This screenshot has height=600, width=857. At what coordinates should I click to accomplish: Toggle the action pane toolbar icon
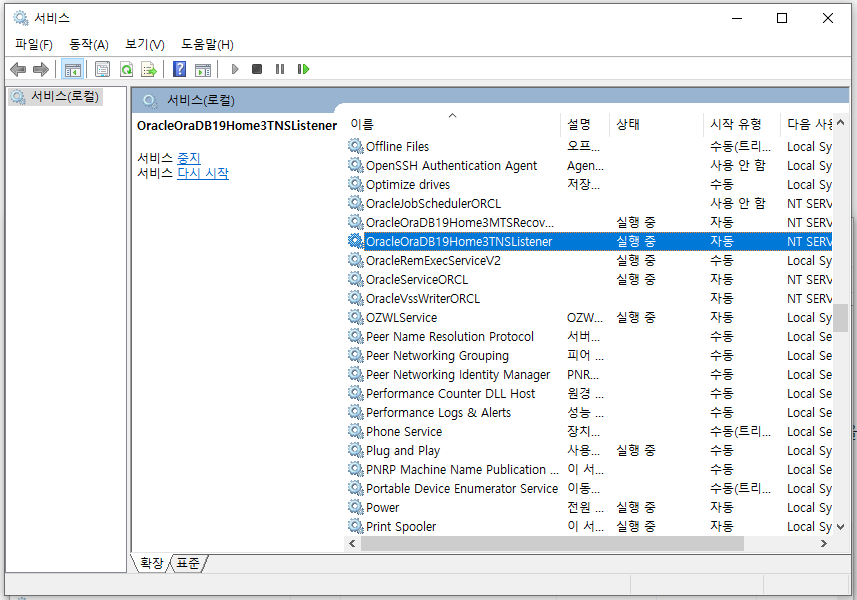tap(203, 69)
